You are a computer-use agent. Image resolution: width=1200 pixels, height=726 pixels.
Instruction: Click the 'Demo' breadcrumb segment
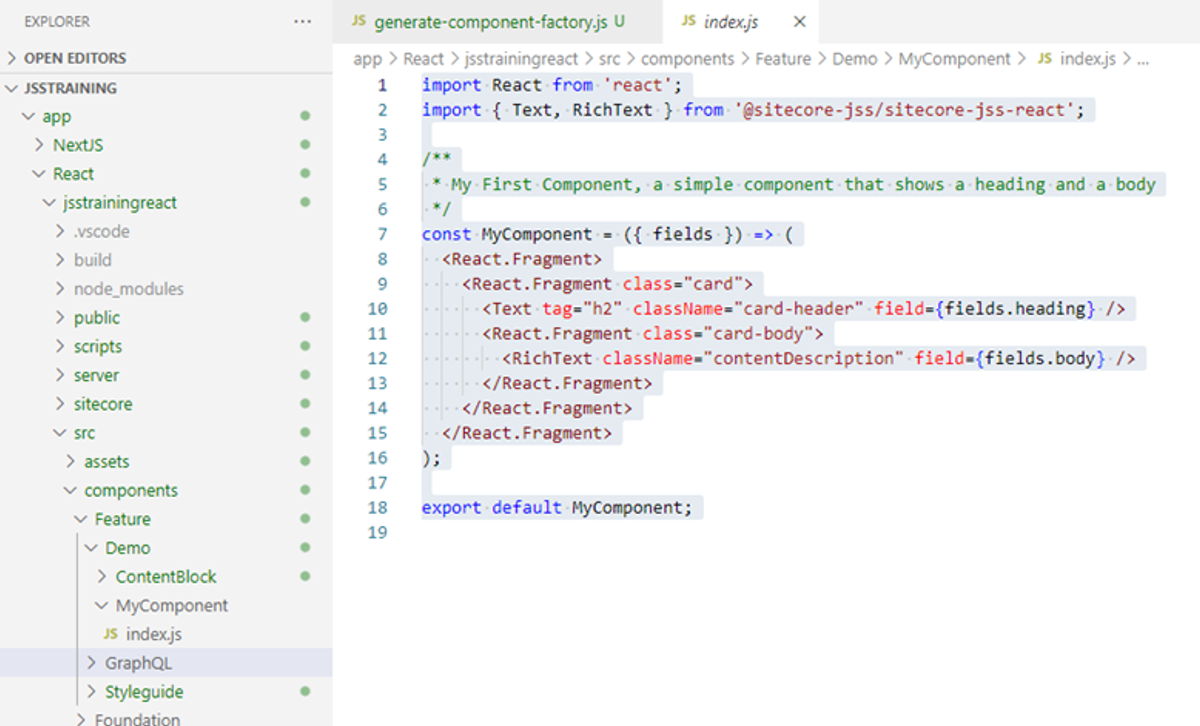pos(854,59)
